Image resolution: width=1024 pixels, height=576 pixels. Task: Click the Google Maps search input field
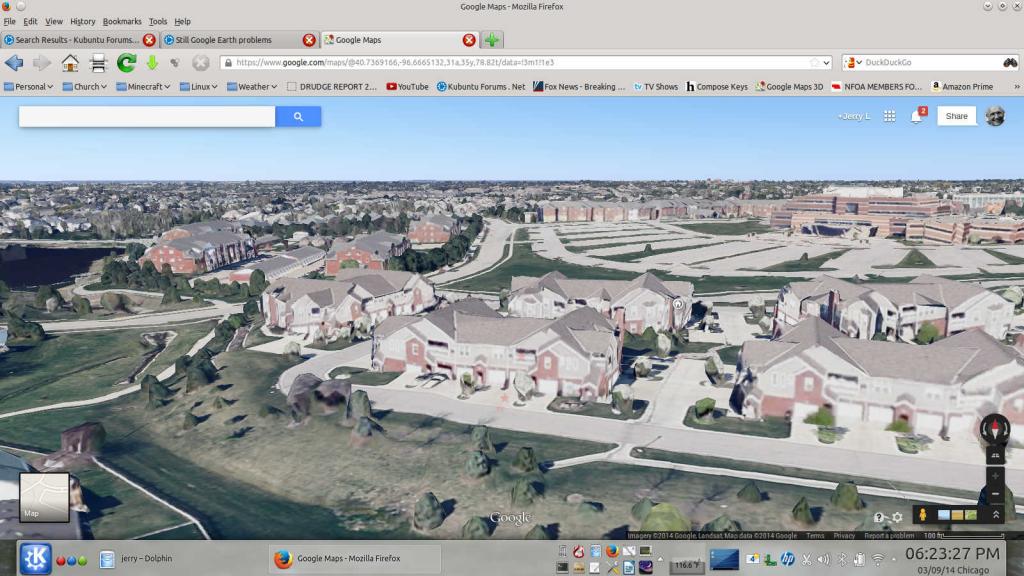147,117
